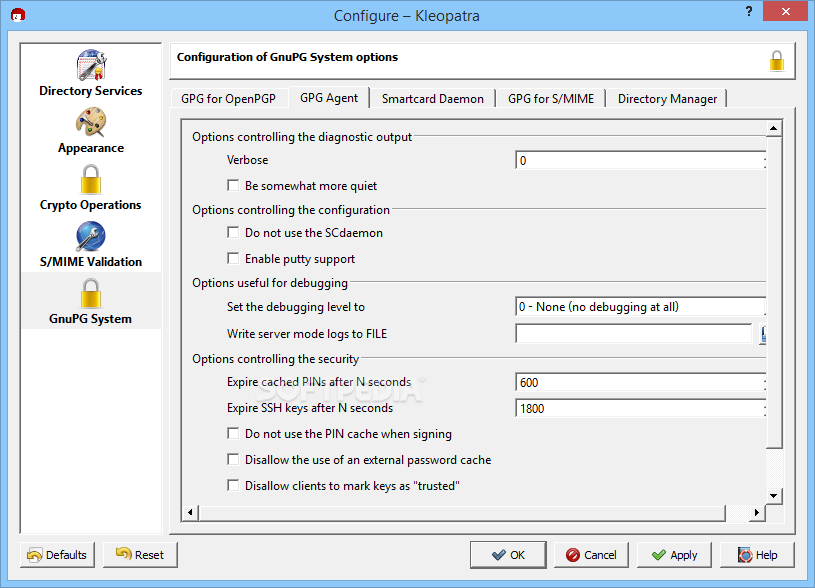The width and height of the screenshot is (815, 588).
Task: Click the Expire SSH keys after N seconds label
Action: 310,408
